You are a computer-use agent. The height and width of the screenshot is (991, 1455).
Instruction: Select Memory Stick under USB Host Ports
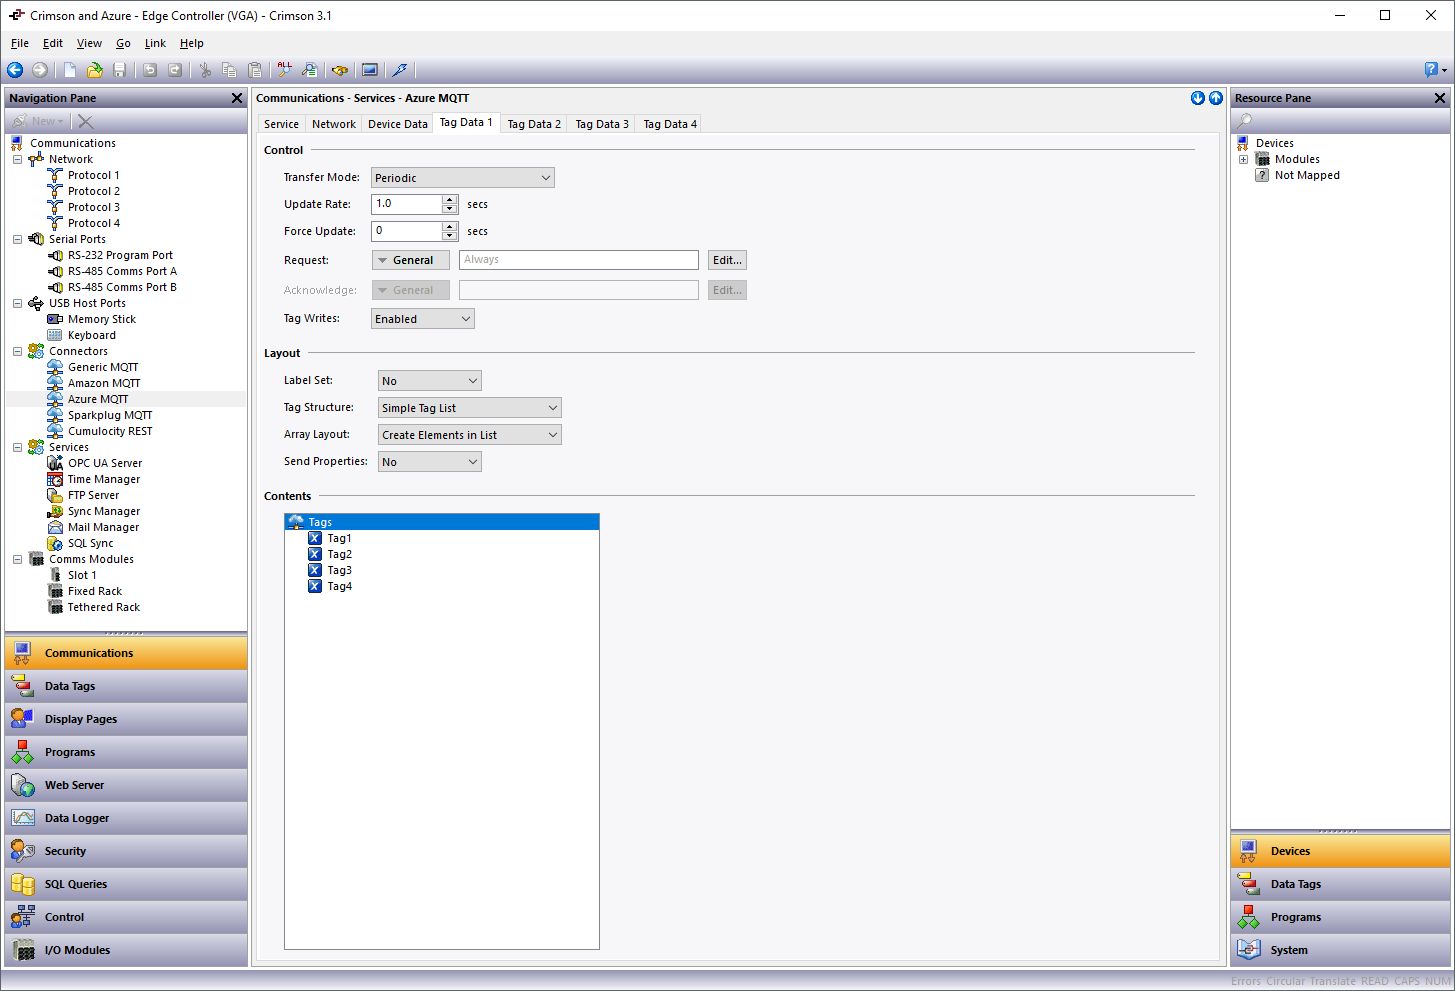[102, 319]
